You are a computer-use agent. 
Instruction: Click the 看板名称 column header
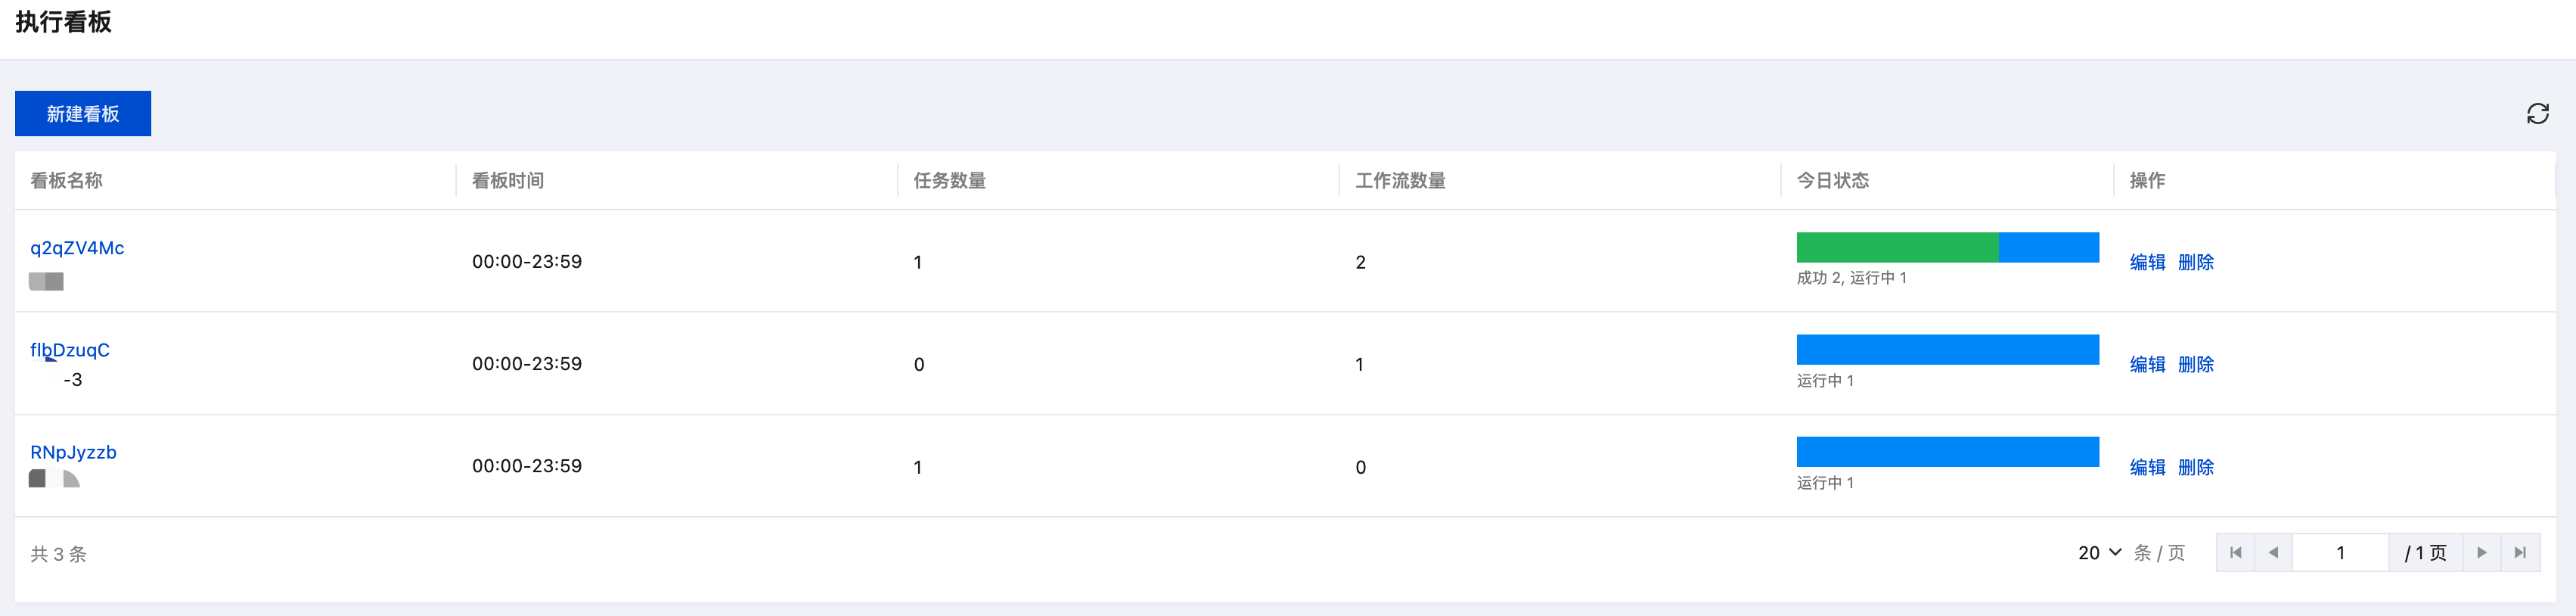[x=67, y=181]
